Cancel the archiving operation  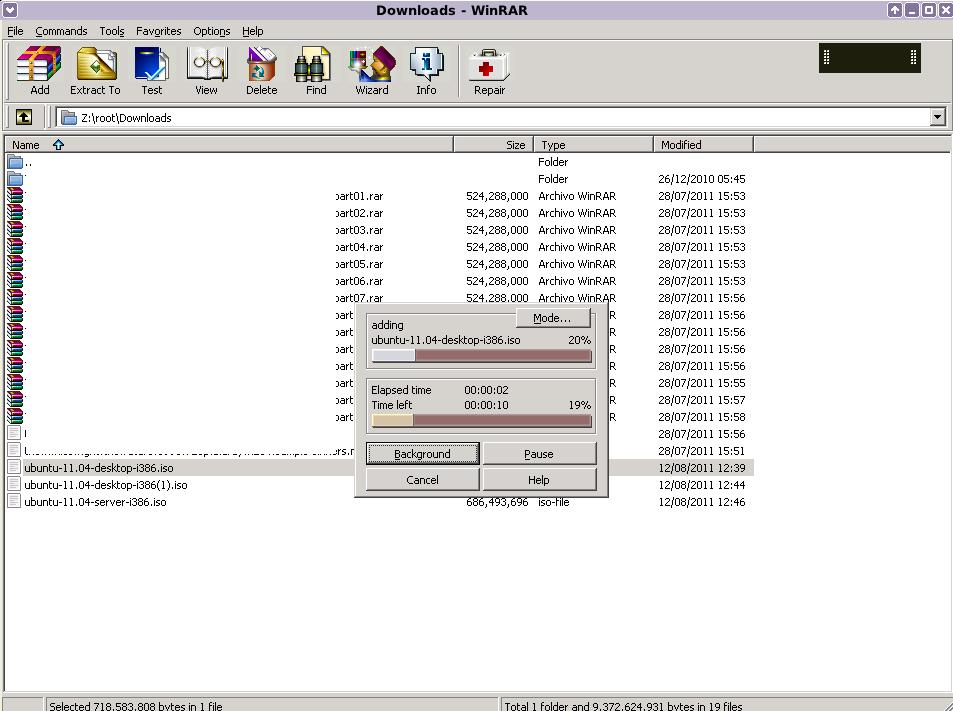(x=422, y=480)
